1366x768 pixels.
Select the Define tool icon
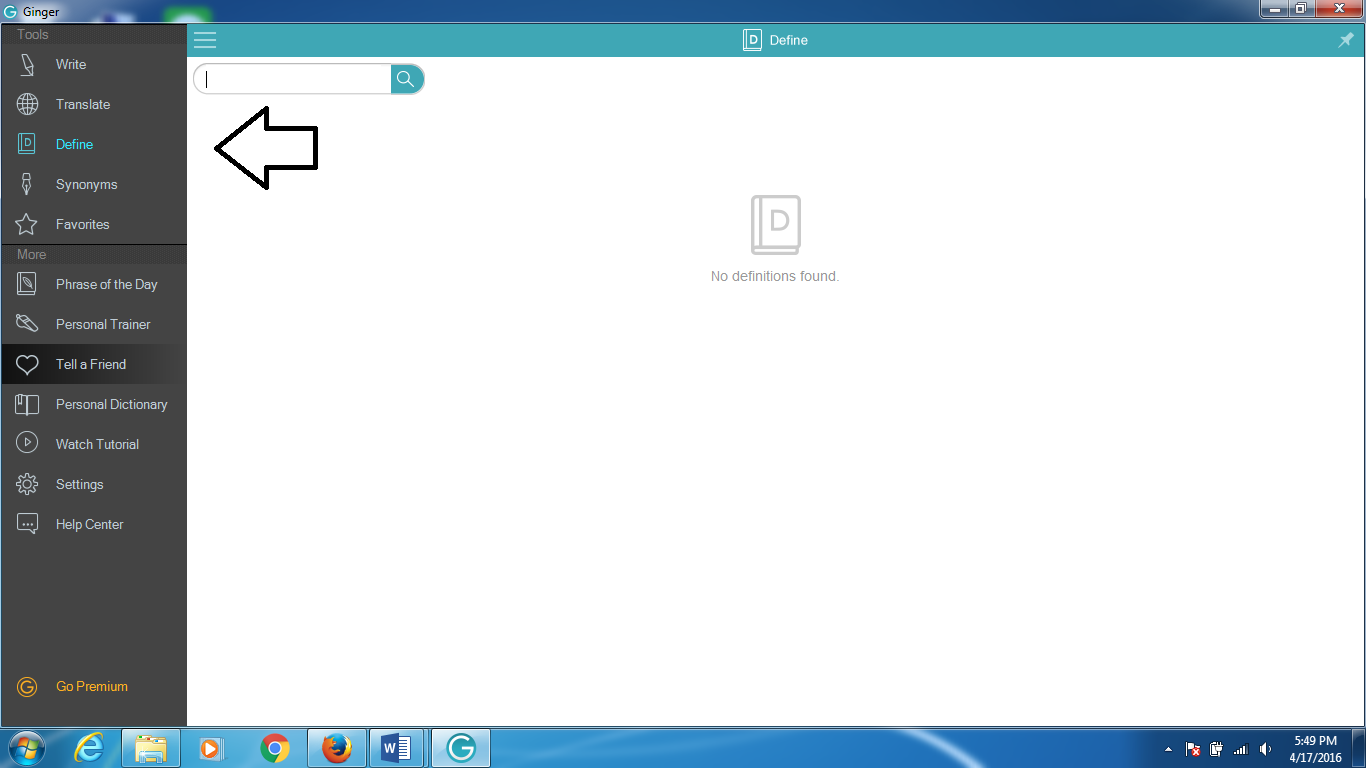[x=27, y=143]
